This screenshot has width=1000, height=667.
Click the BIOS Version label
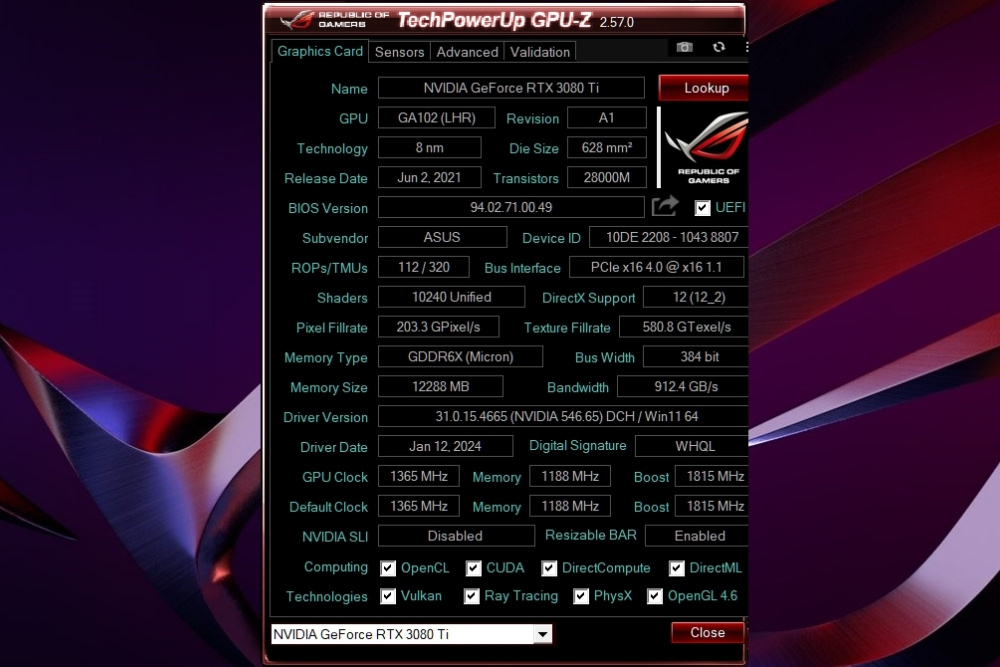(328, 209)
